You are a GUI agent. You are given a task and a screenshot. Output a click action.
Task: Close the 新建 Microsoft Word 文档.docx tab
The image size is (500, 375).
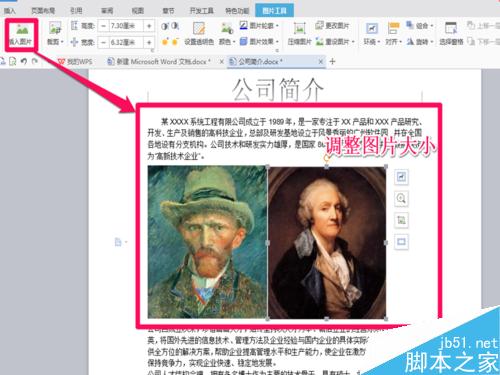coord(222,62)
